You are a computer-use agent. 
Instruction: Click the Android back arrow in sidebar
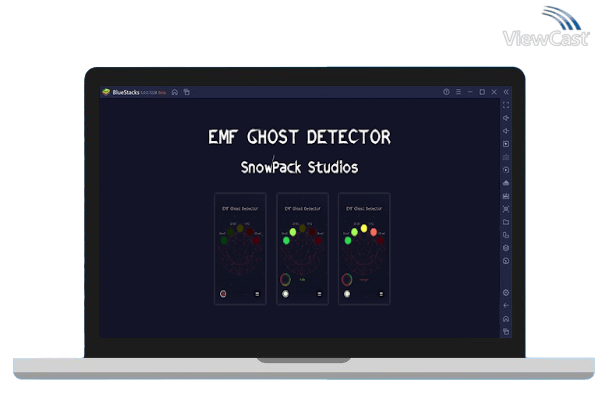(506, 306)
